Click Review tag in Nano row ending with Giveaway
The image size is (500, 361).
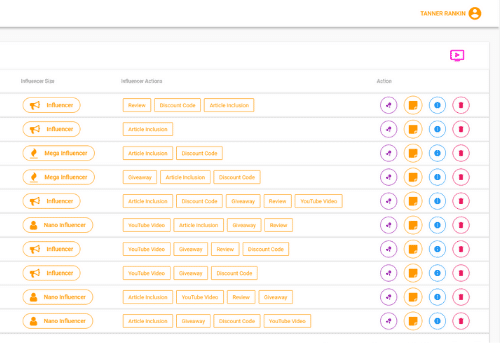[241, 297]
